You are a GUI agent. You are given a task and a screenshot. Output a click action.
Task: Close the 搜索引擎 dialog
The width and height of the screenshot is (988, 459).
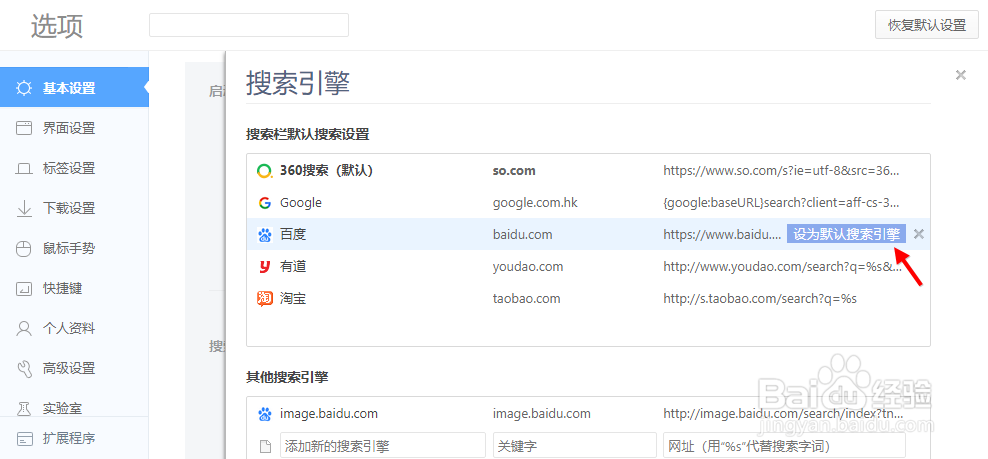[960, 75]
